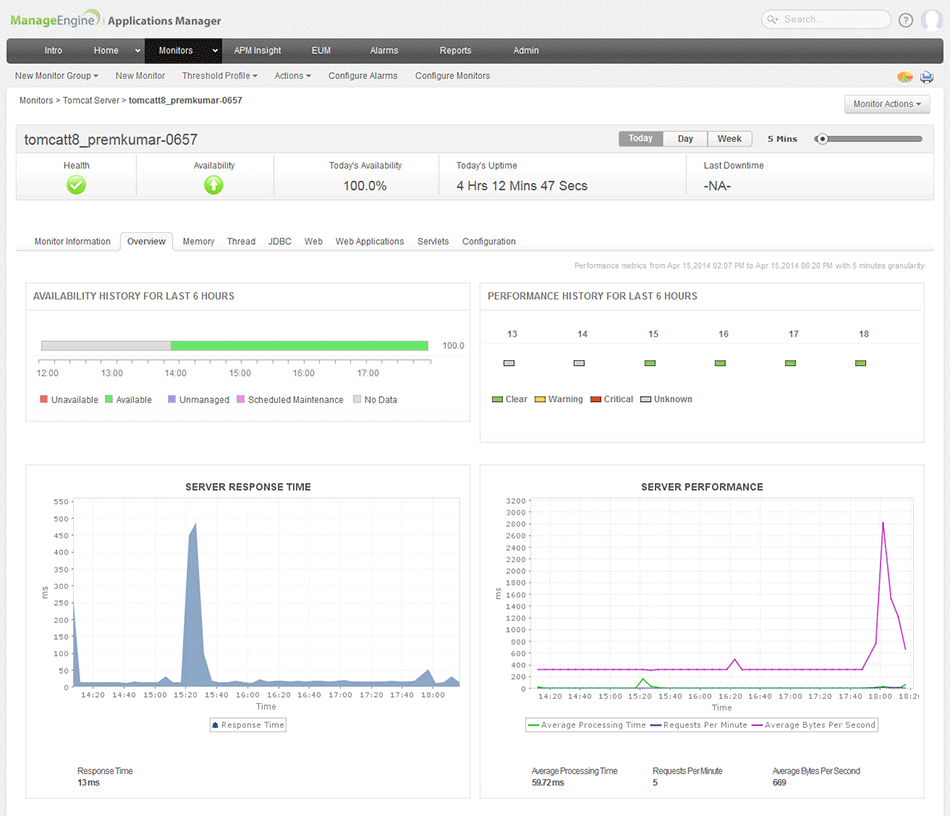The width and height of the screenshot is (950, 816).
Task: Click the pie chart reports icon
Action: (905, 77)
